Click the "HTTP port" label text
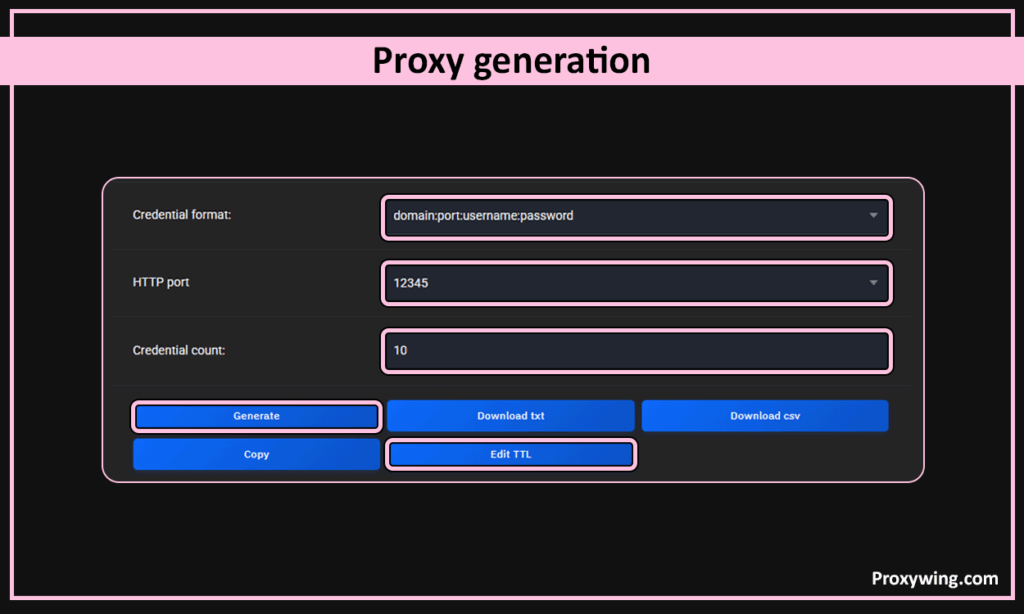The height and width of the screenshot is (614, 1024). coord(161,282)
